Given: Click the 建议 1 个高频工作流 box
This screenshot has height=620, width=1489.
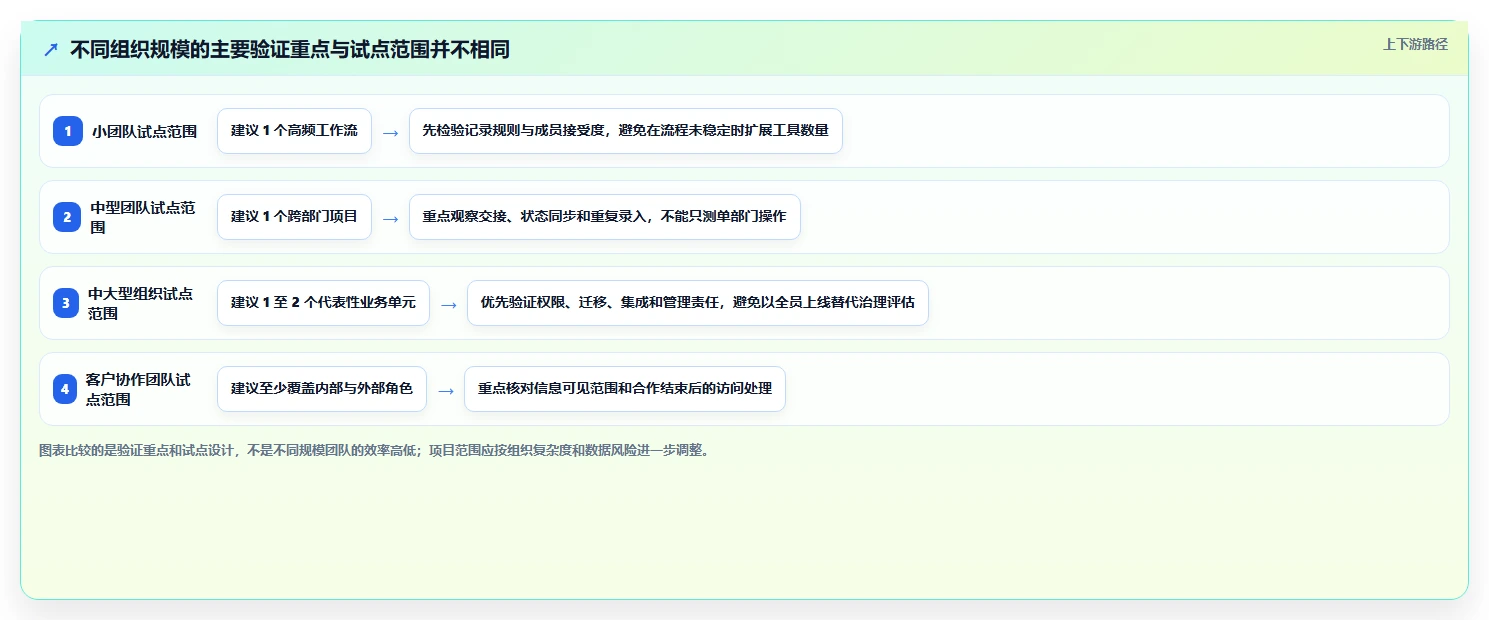Looking at the screenshot, I should (294, 131).
